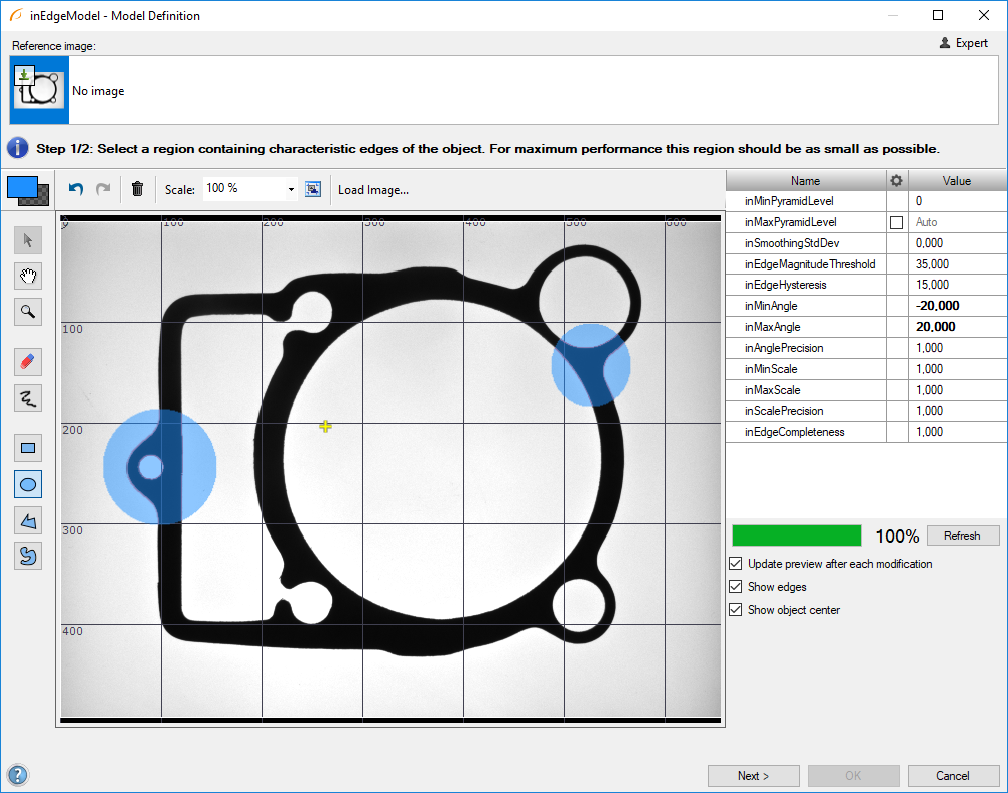Pick the eraser tool
Screen dimensions: 1008x793
[x=28, y=361]
